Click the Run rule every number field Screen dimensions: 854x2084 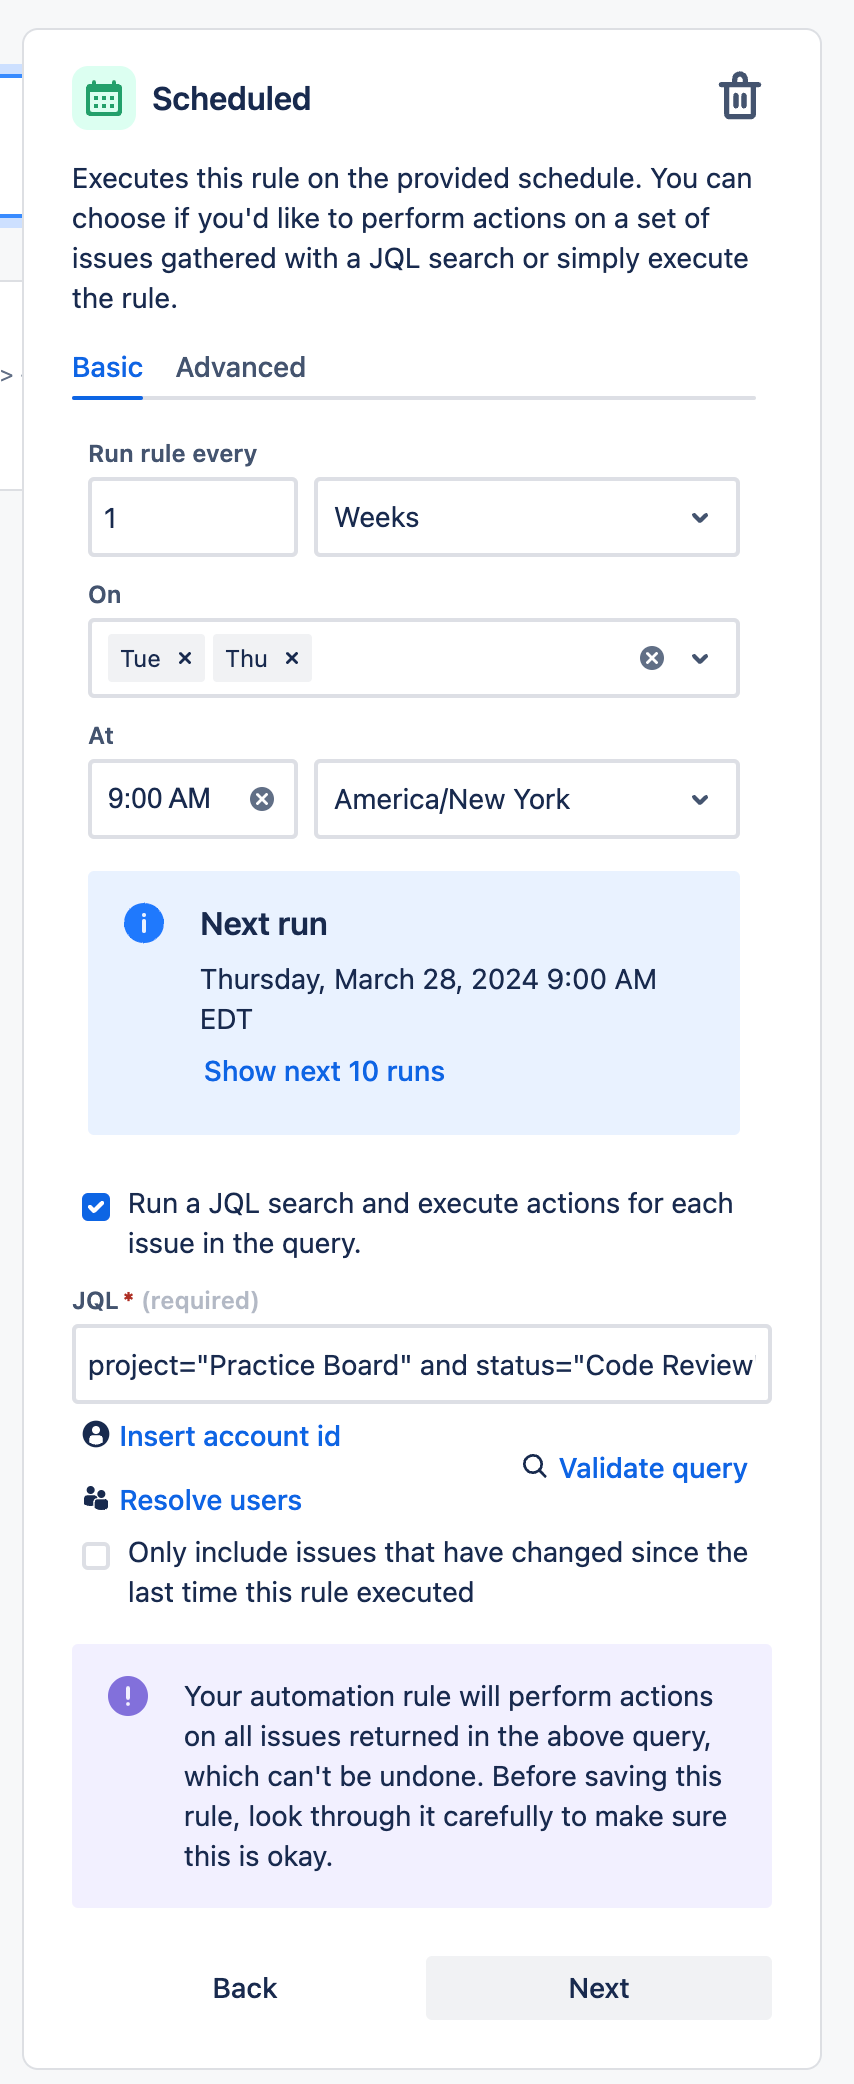click(193, 517)
